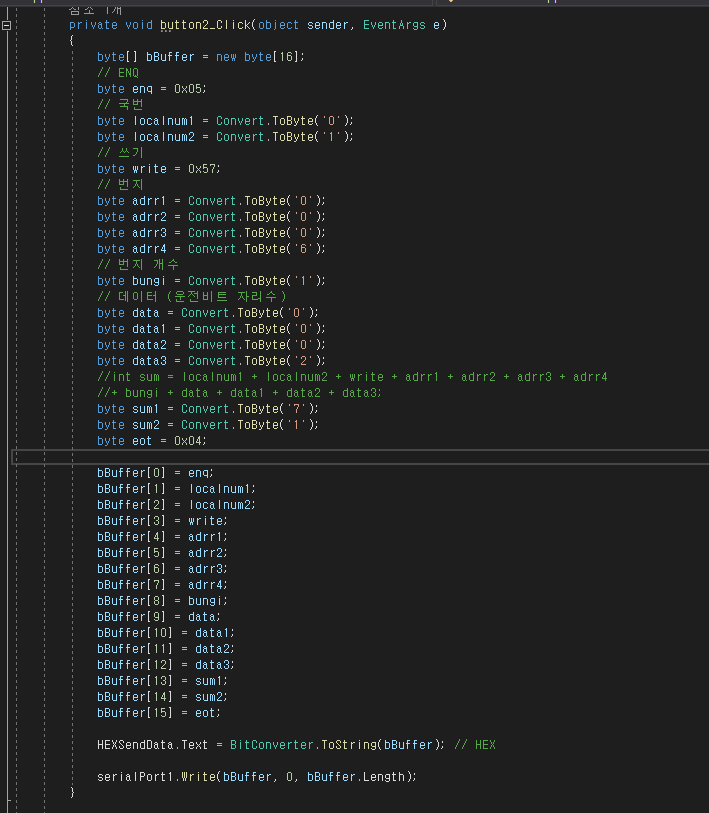
Task: Click the 'bBuffer[10] = data1;' line
Action: click(165, 634)
